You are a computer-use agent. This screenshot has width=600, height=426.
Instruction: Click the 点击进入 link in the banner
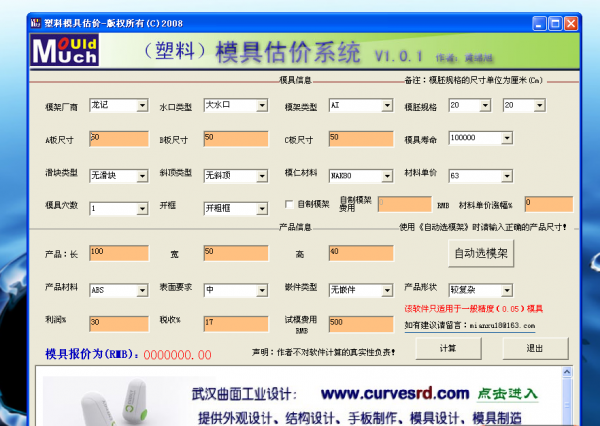(x=507, y=394)
